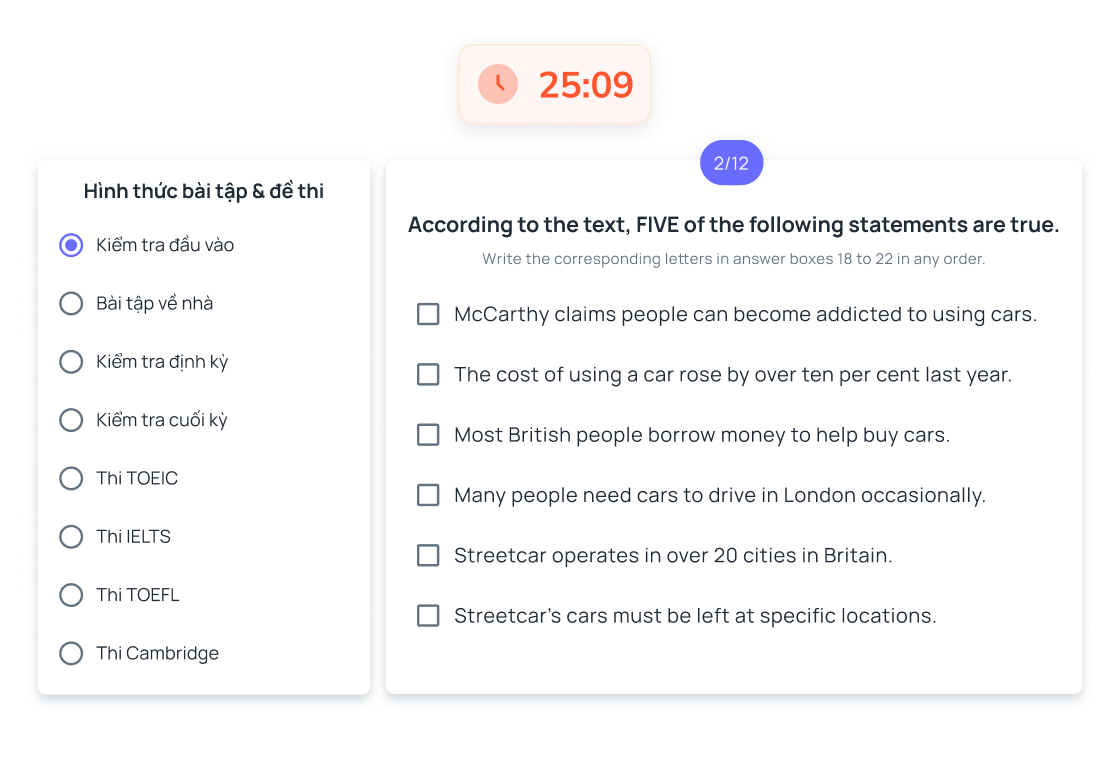Choose the Thi IELTS exam option
This screenshot has height=765, width=1118.
click(x=71, y=537)
